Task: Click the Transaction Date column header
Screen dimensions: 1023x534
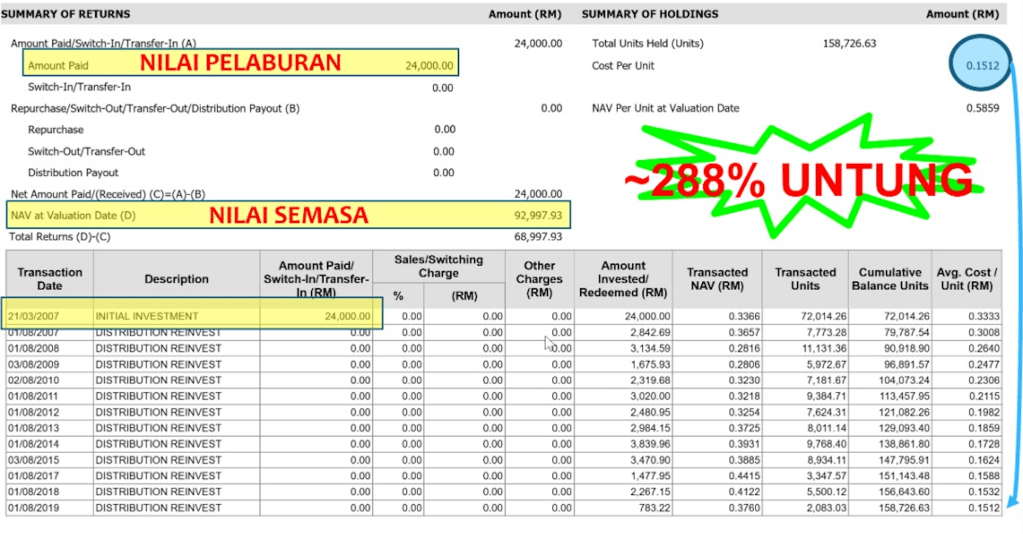Action: [50, 279]
